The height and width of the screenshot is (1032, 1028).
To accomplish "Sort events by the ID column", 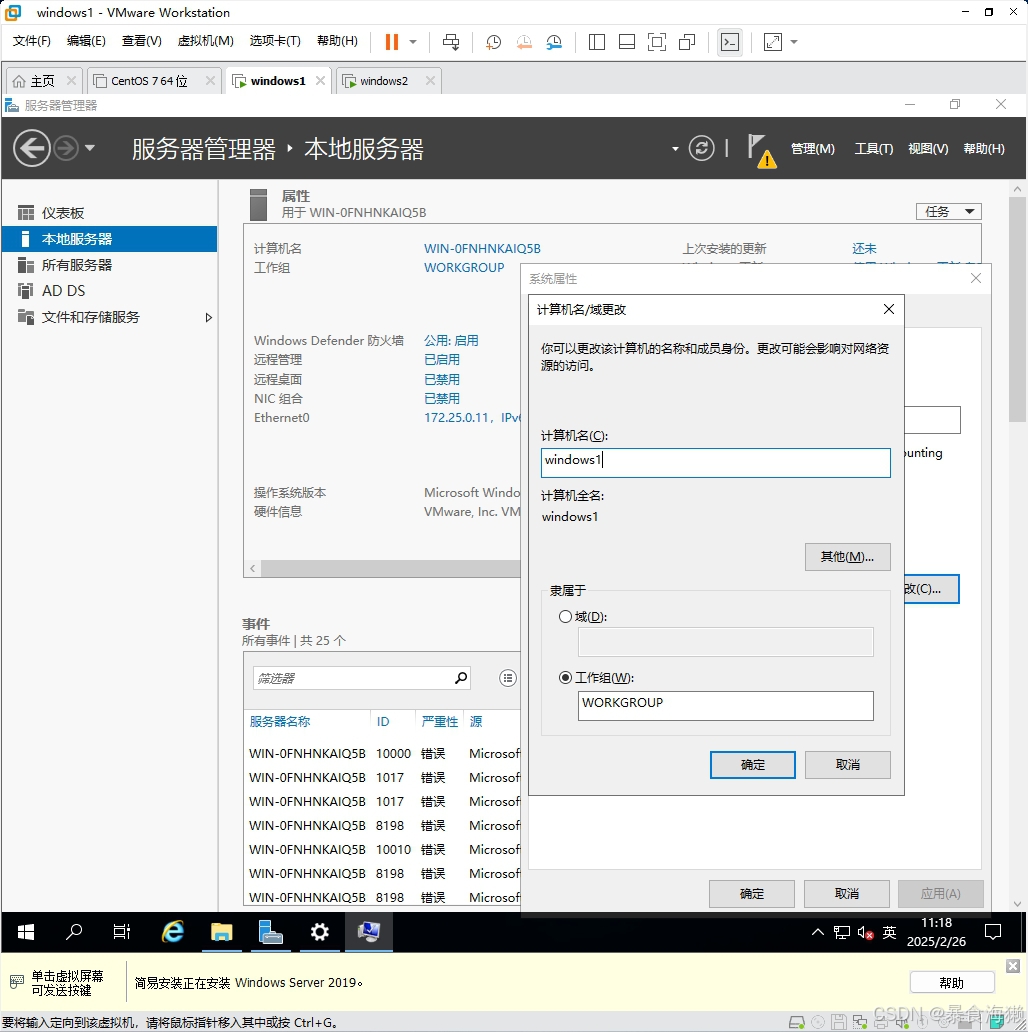I will coord(383,722).
